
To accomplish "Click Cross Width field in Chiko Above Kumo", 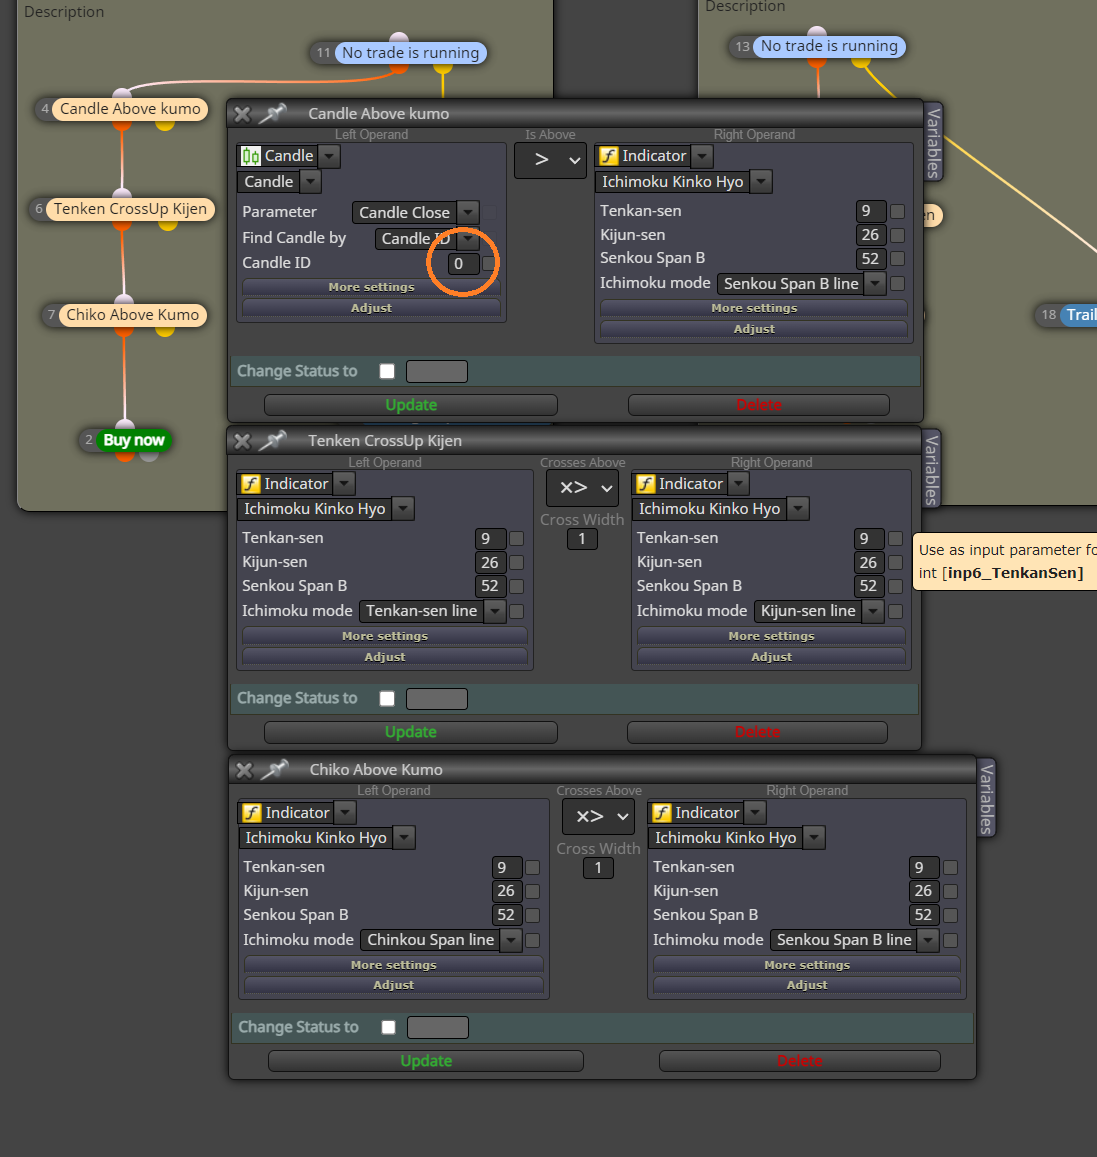I will (598, 868).
